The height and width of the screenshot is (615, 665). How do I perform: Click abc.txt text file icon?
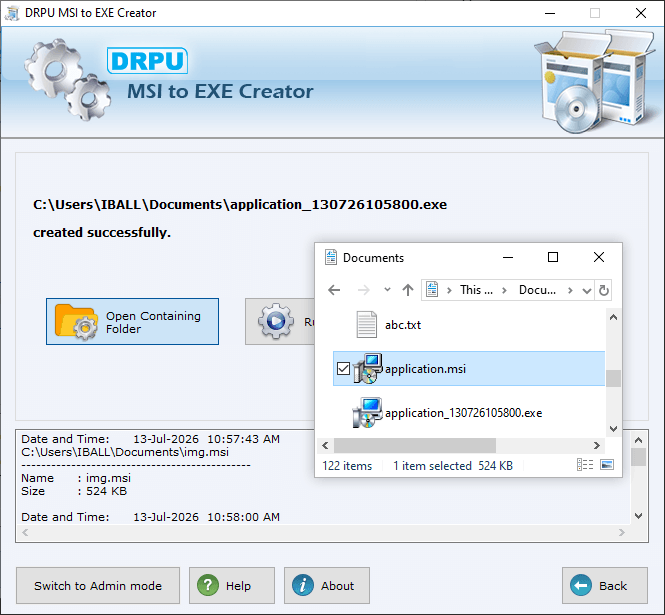[x=366, y=324]
